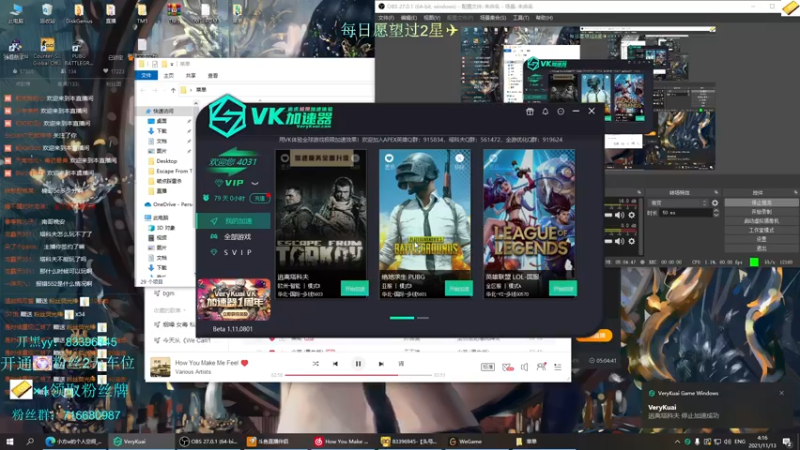Open the gift icon in VK accelerator
This screenshot has height=450, width=800.
click(x=530, y=111)
